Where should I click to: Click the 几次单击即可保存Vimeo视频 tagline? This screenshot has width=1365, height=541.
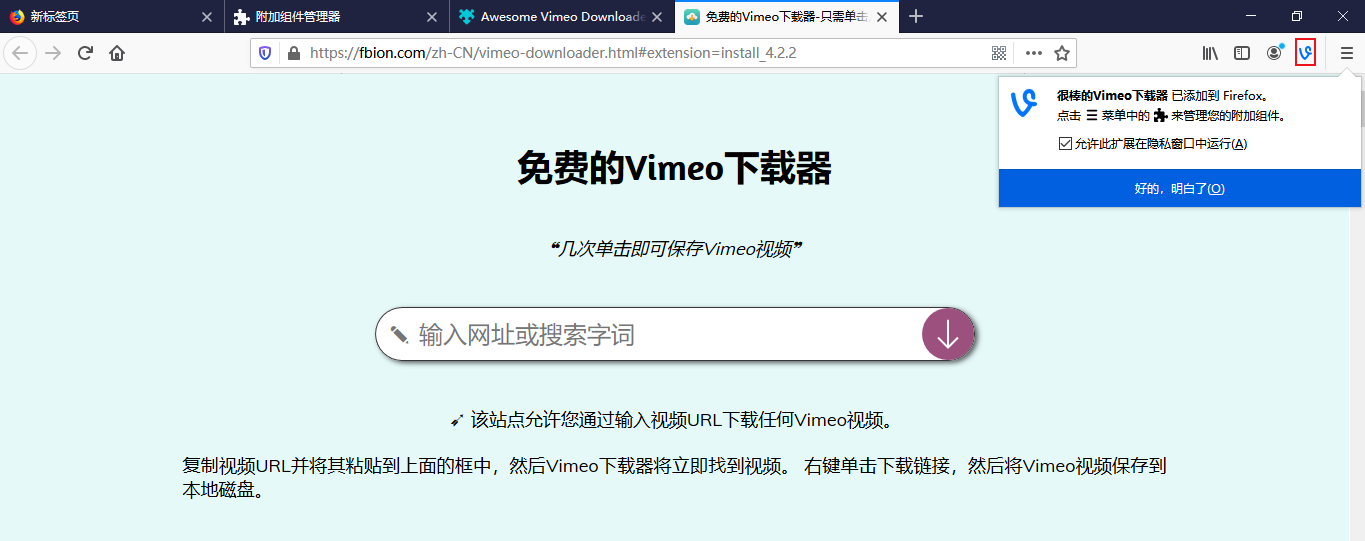(x=676, y=249)
